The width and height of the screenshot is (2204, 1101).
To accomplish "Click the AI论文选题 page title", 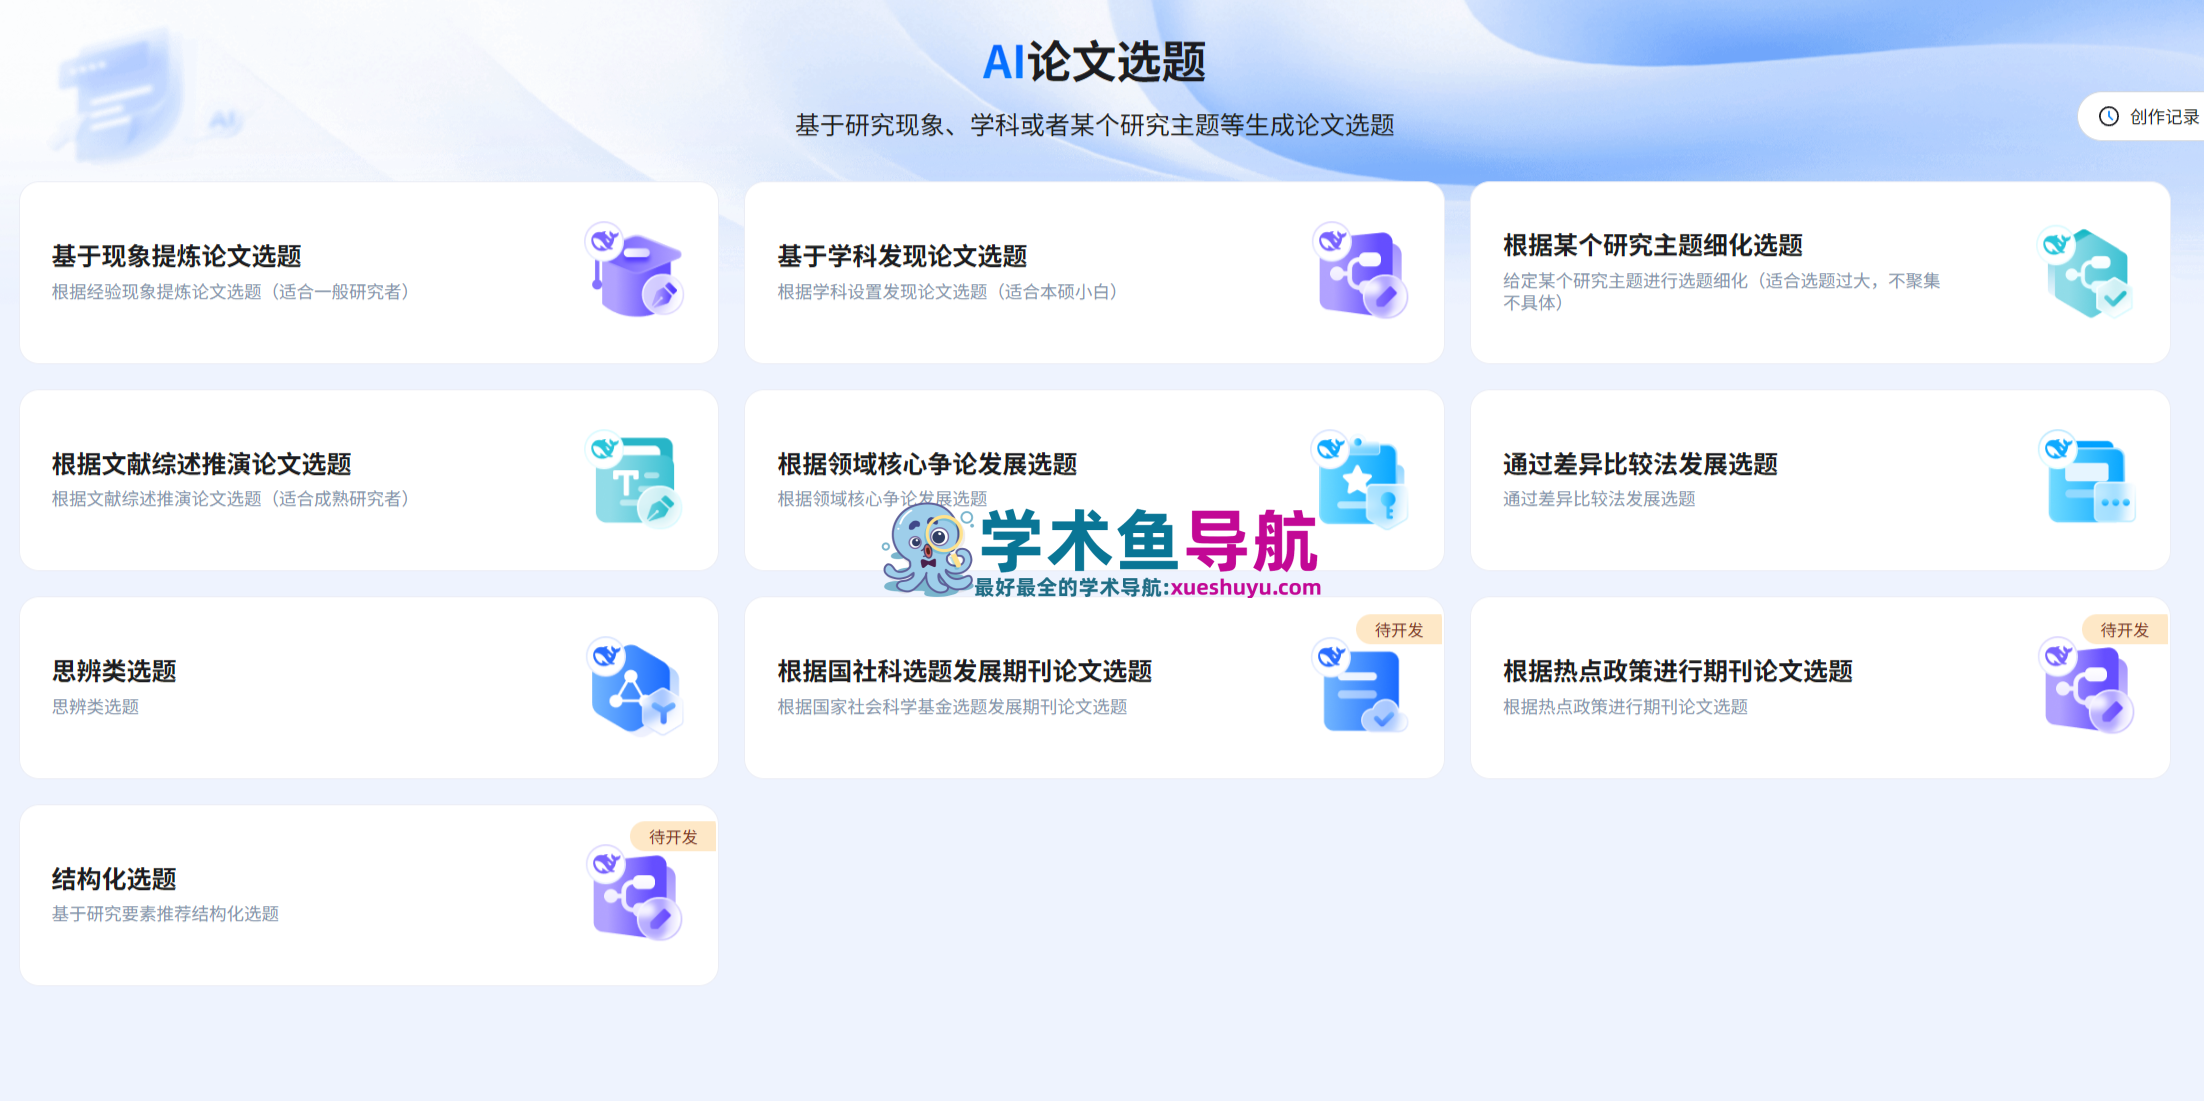I will click(x=1097, y=62).
